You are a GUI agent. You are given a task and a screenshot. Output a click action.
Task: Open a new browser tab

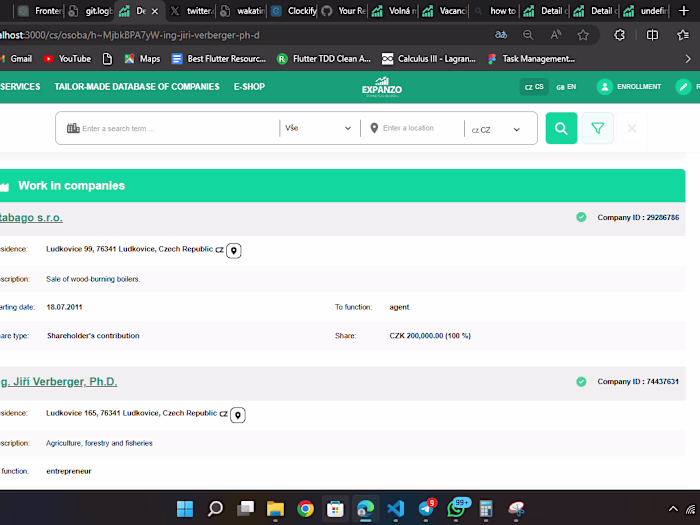(683, 11)
